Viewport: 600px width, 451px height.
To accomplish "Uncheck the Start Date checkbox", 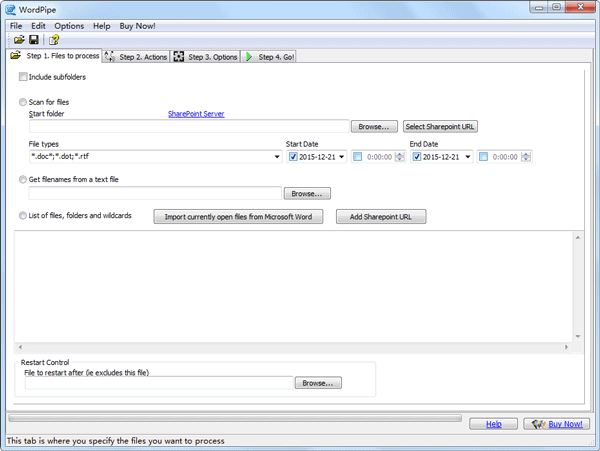I will click(x=293, y=157).
